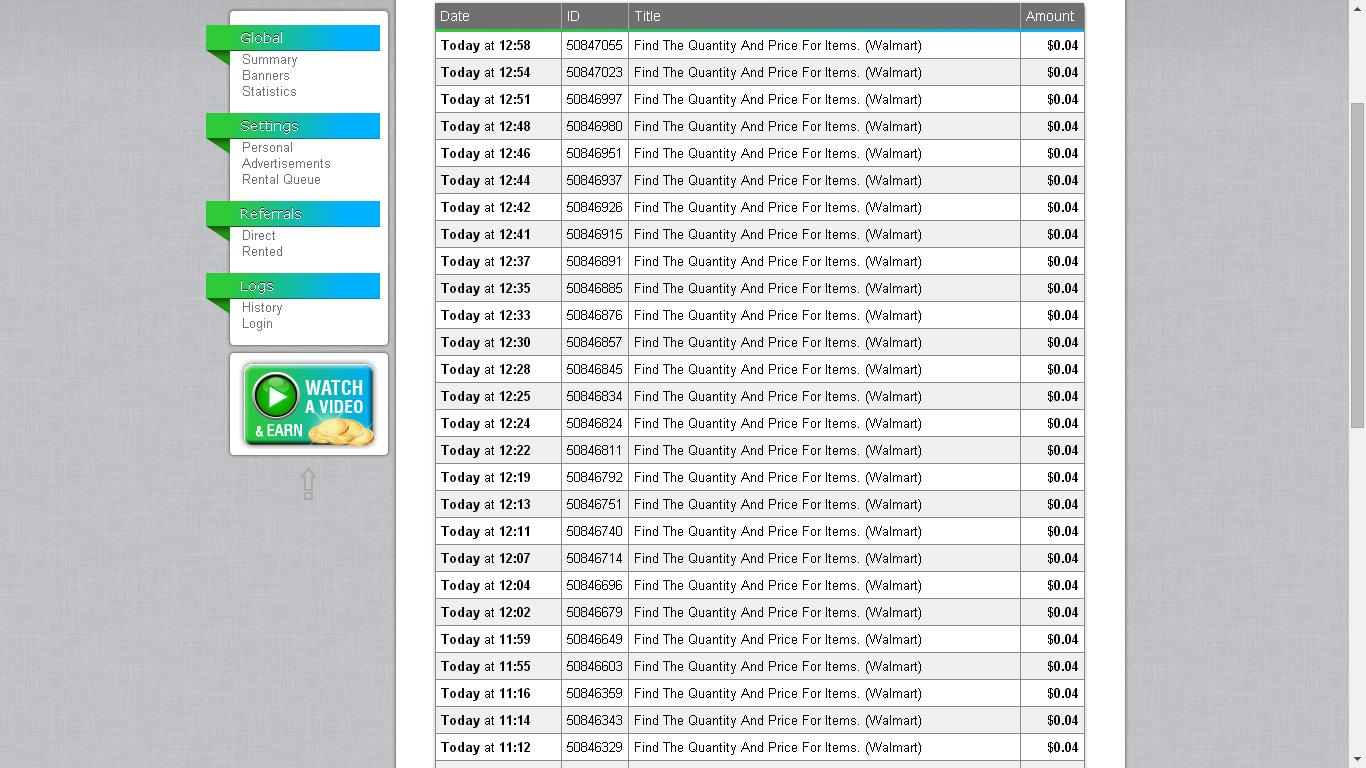Click the title in row 50846359
1366x768 pixels.
(x=778, y=693)
